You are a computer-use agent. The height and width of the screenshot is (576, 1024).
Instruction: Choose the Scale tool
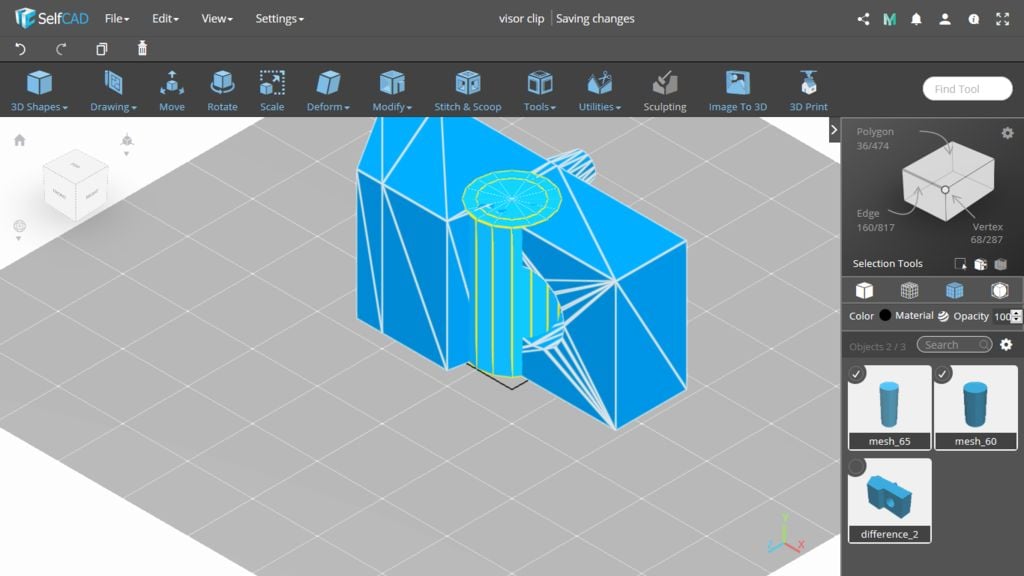[271, 90]
